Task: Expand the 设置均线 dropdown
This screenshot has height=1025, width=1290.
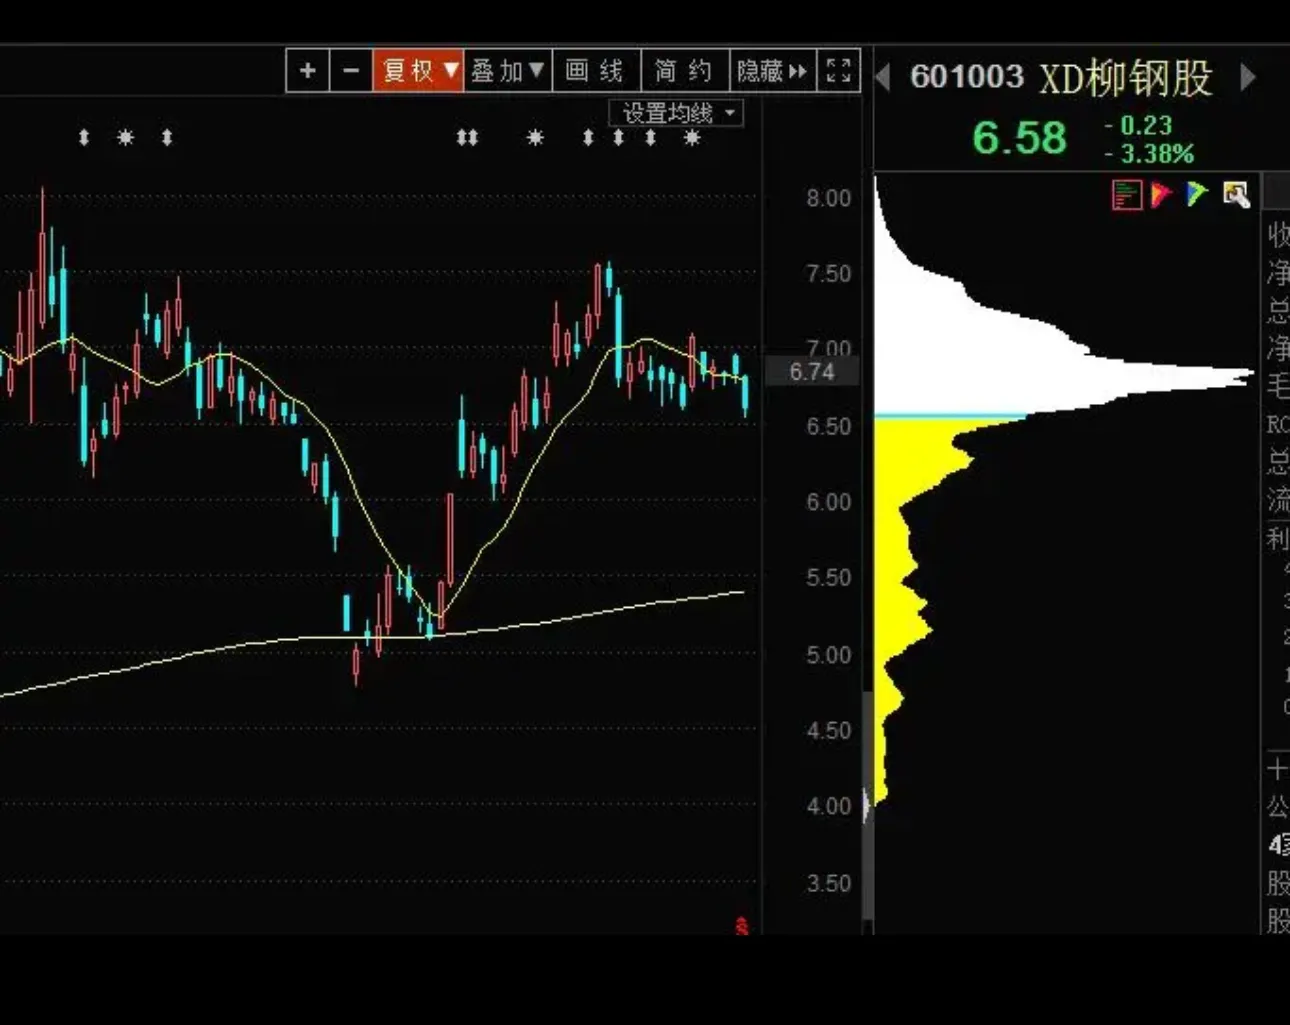Action: (x=677, y=113)
